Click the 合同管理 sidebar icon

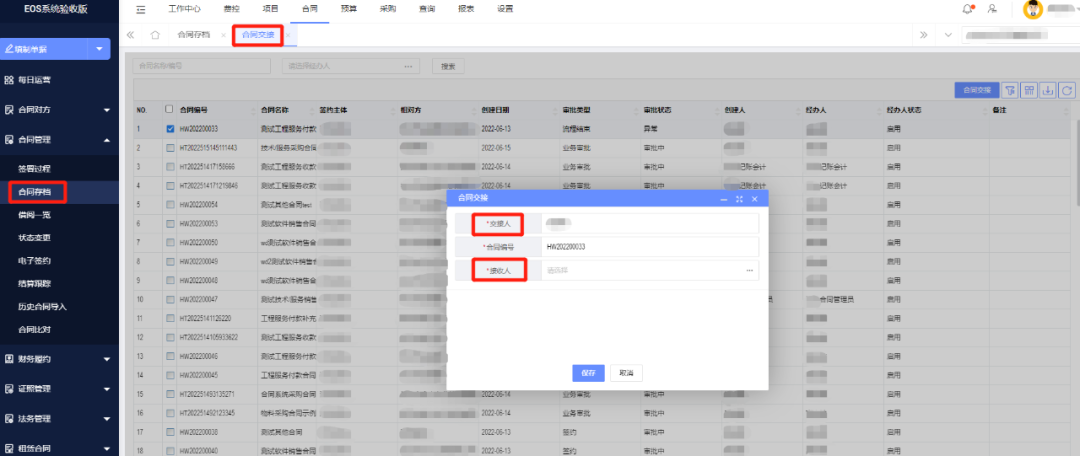coord(9,140)
